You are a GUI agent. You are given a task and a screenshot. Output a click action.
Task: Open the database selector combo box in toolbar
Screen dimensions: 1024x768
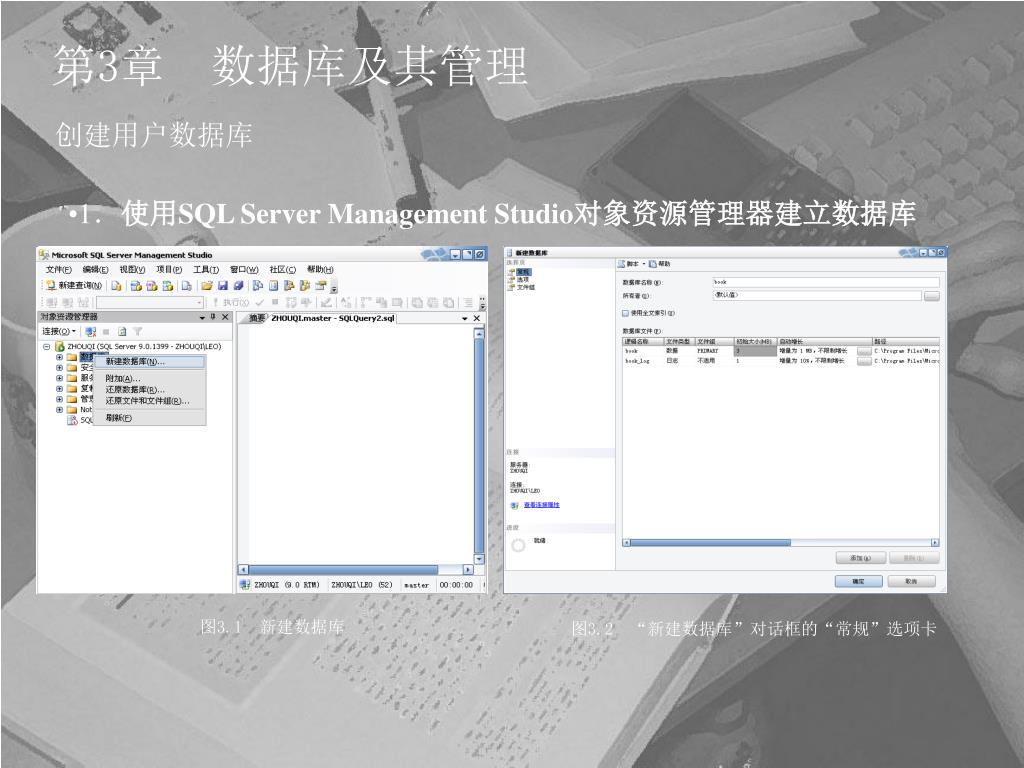150,302
